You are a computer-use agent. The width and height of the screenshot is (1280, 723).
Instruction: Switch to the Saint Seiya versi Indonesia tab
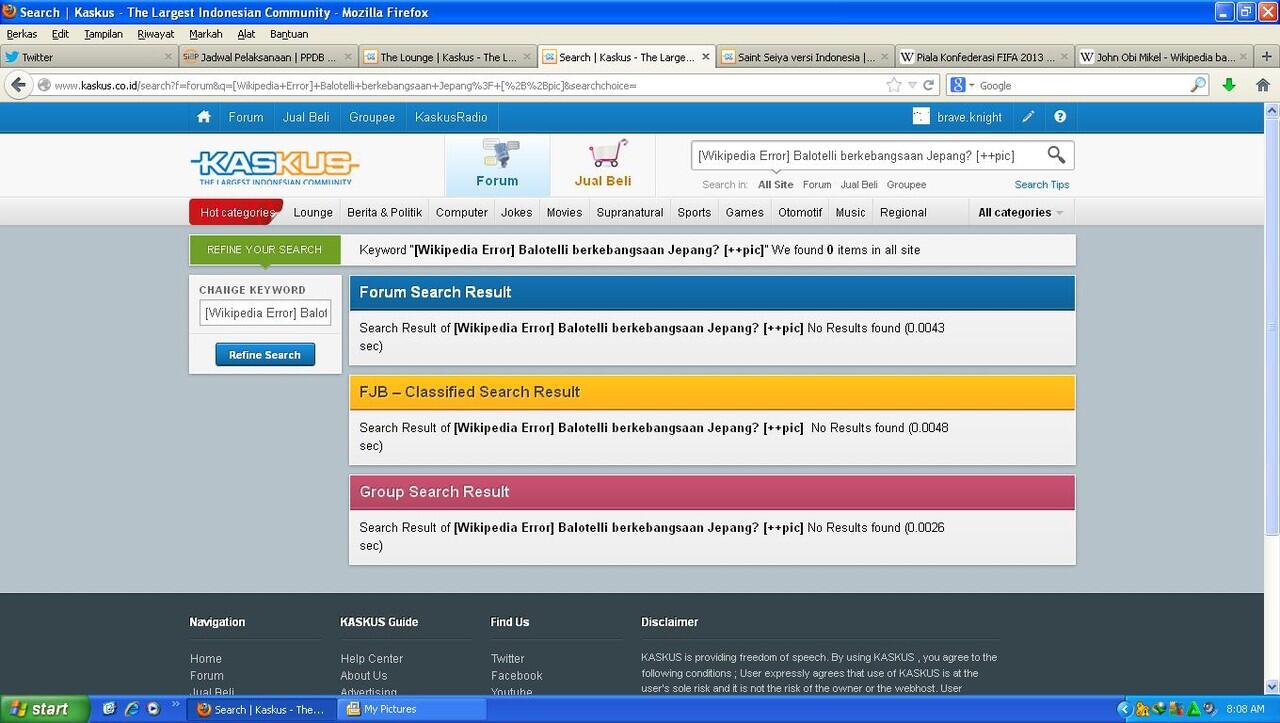click(x=806, y=57)
